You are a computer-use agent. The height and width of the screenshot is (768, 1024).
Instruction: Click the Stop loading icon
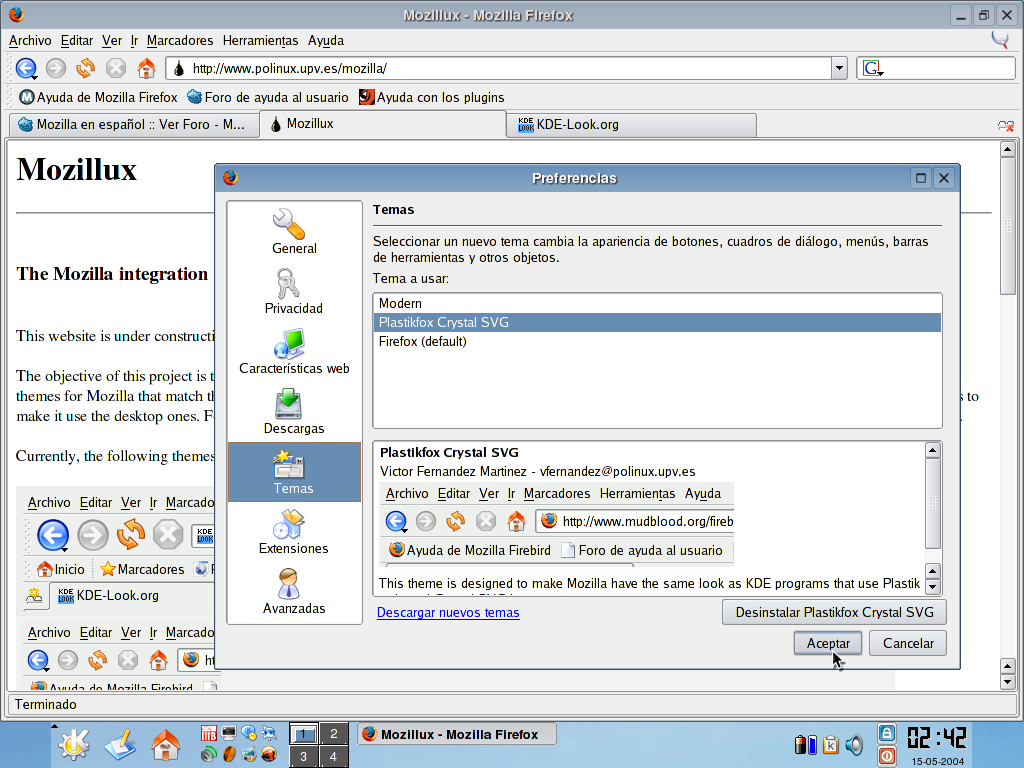pyautogui.click(x=116, y=68)
